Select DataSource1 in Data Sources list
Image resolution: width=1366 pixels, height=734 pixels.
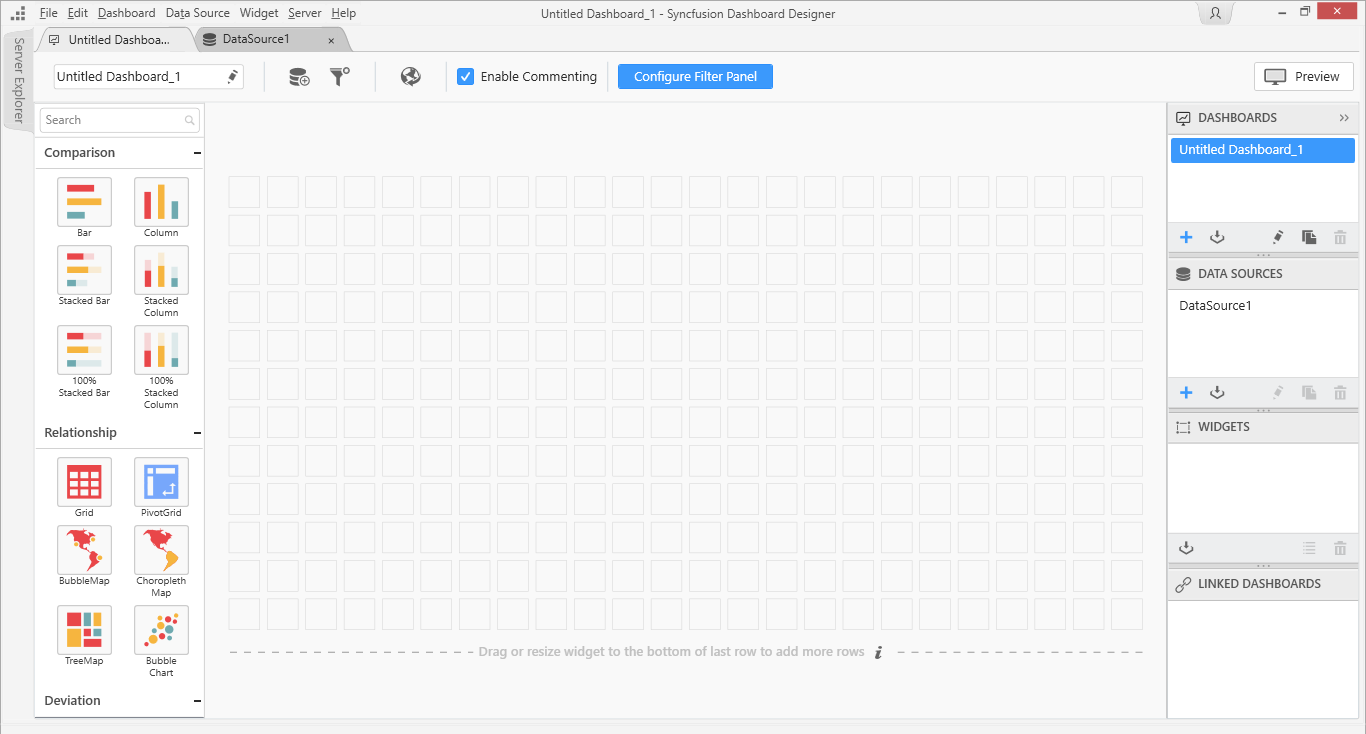tap(1215, 306)
